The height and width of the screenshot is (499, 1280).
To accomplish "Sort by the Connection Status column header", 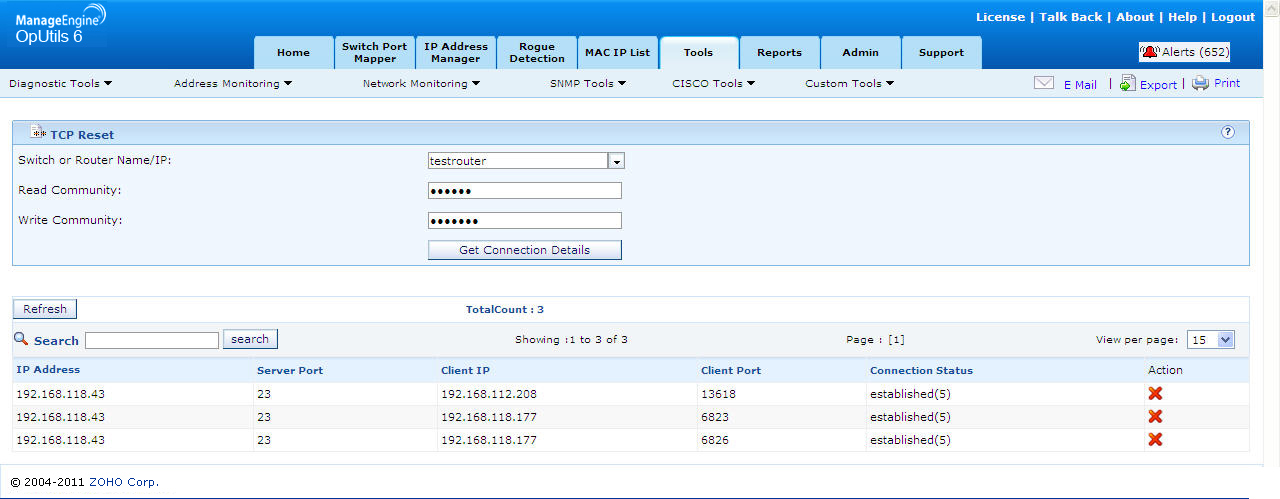I will (921, 371).
